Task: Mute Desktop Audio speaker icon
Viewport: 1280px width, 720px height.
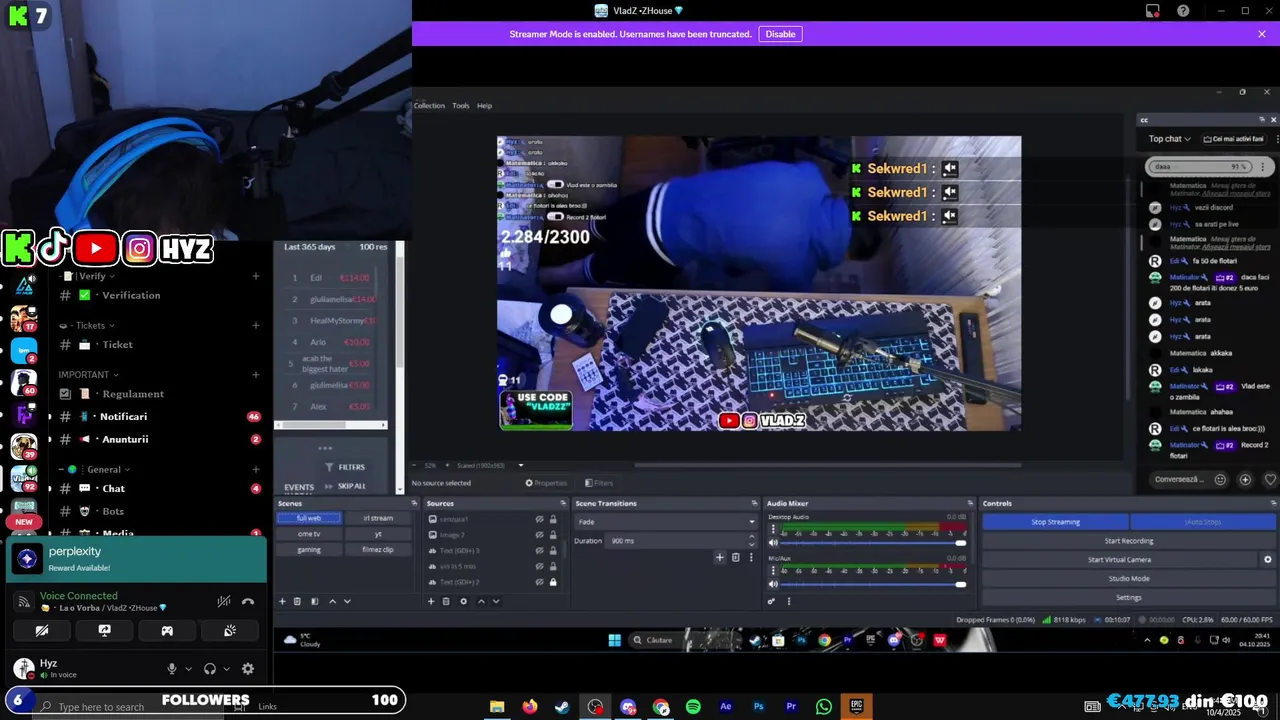Action: click(773, 543)
